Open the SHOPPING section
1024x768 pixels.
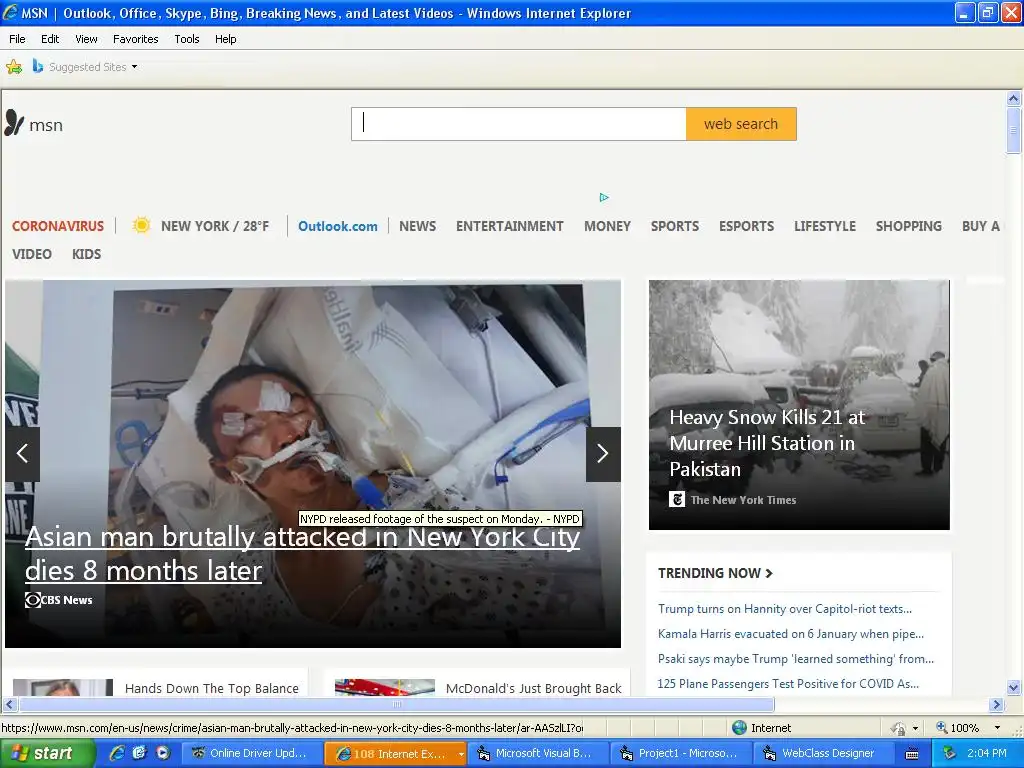(x=908, y=226)
